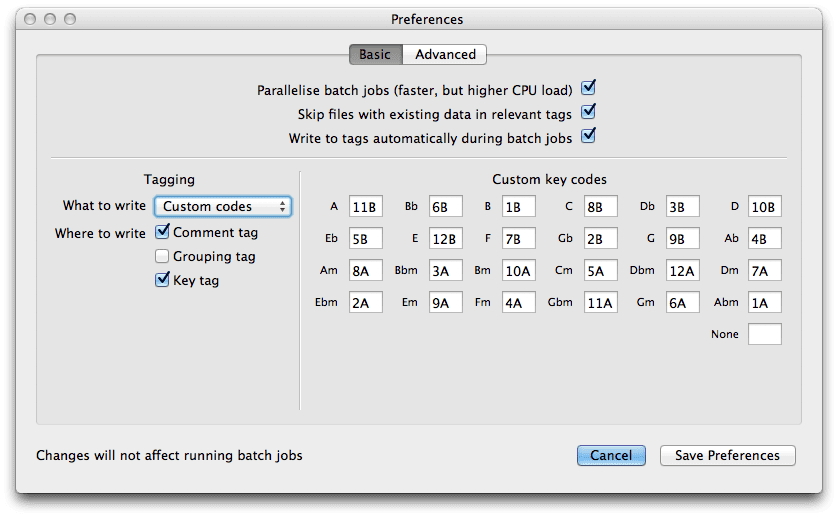Select the Basic tab
The width and height of the screenshot is (838, 517).
[375, 55]
